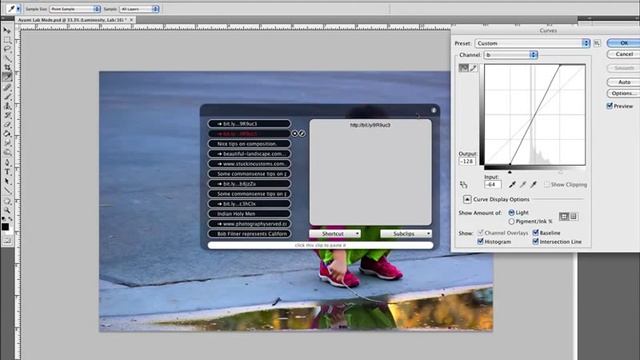This screenshot has width=640, height=360.
Task: Select the Brush tool
Action: (x=7, y=96)
